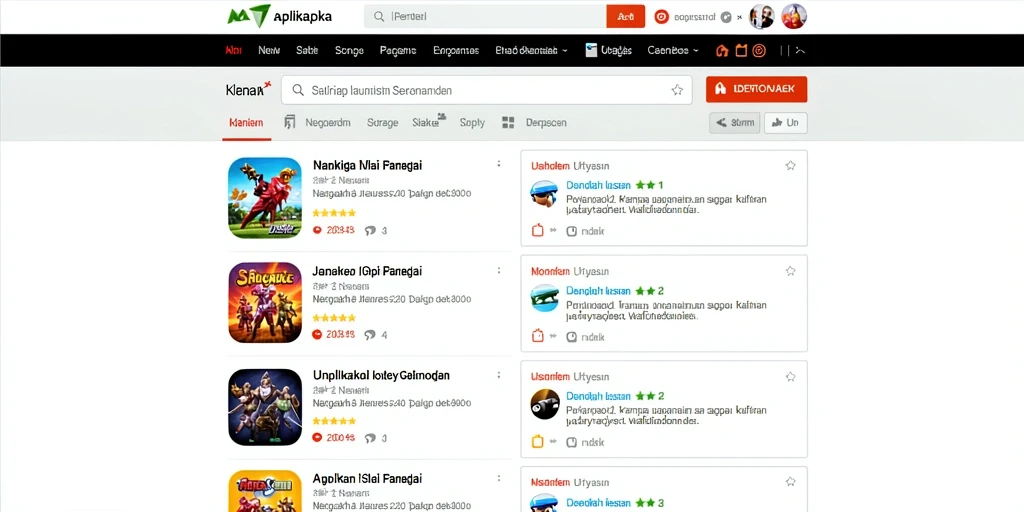Click the red IDEITONAEK button
This screenshot has height=512, width=1024.
coord(756,89)
